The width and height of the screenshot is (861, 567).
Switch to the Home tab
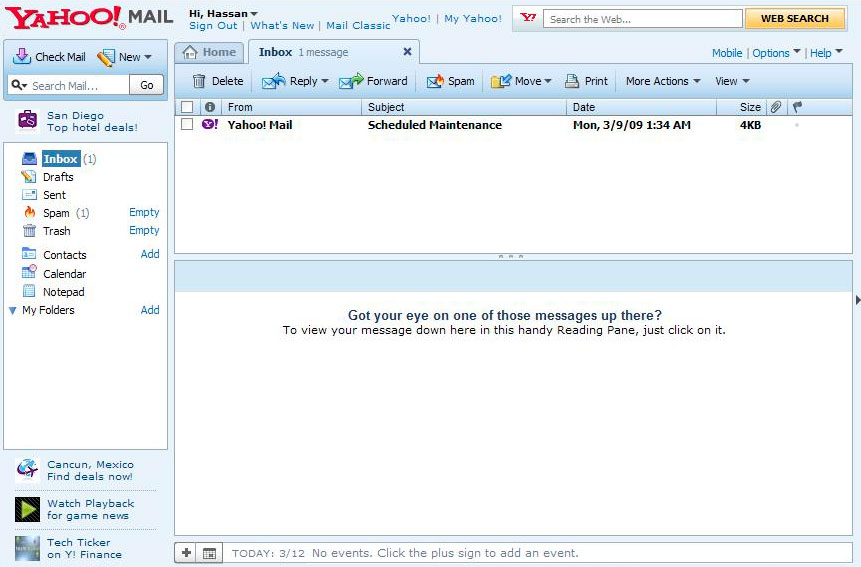[x=210, y=52]
